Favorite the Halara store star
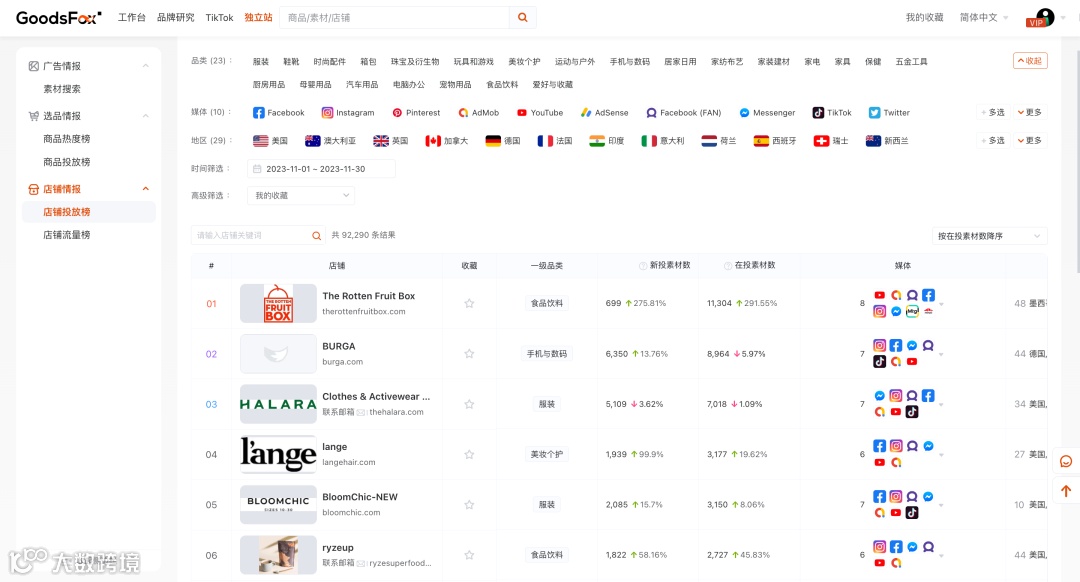The height and width of the screenshot is (582, 1080). (469, 404)
